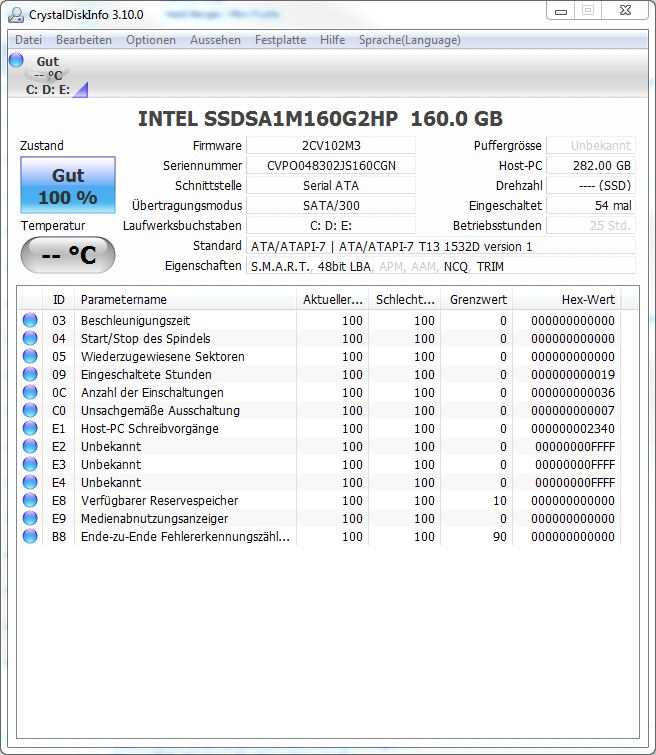The image size is (656, 755).
Task: Click the blue status orb beside Gut in disk bar
Action: click(16, 61)
